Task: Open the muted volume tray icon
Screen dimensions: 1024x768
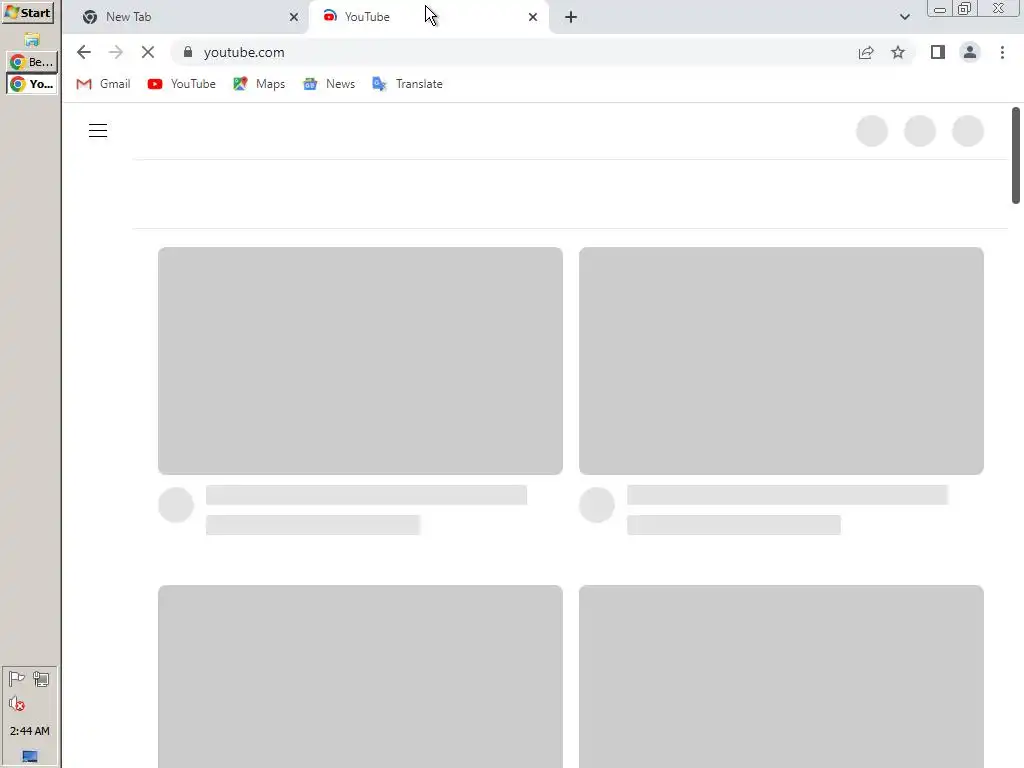Action: [x=17, y=704]
